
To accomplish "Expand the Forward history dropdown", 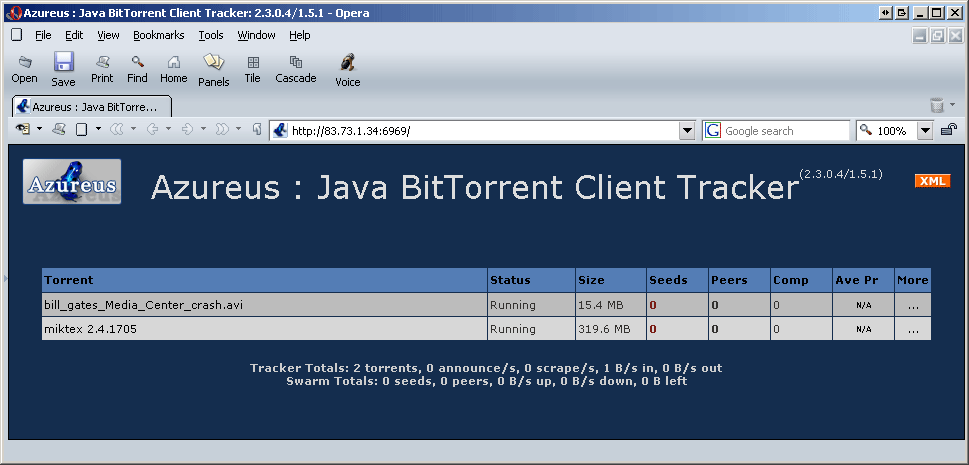I will pyautogui.click(x=203, y=129).
